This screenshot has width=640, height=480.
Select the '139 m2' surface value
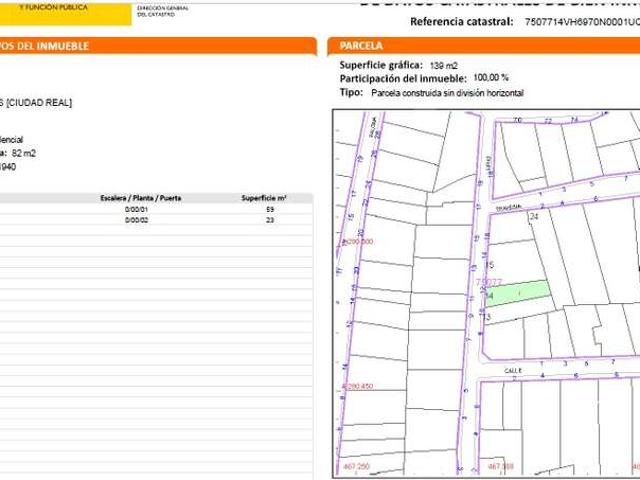point(444,65)
